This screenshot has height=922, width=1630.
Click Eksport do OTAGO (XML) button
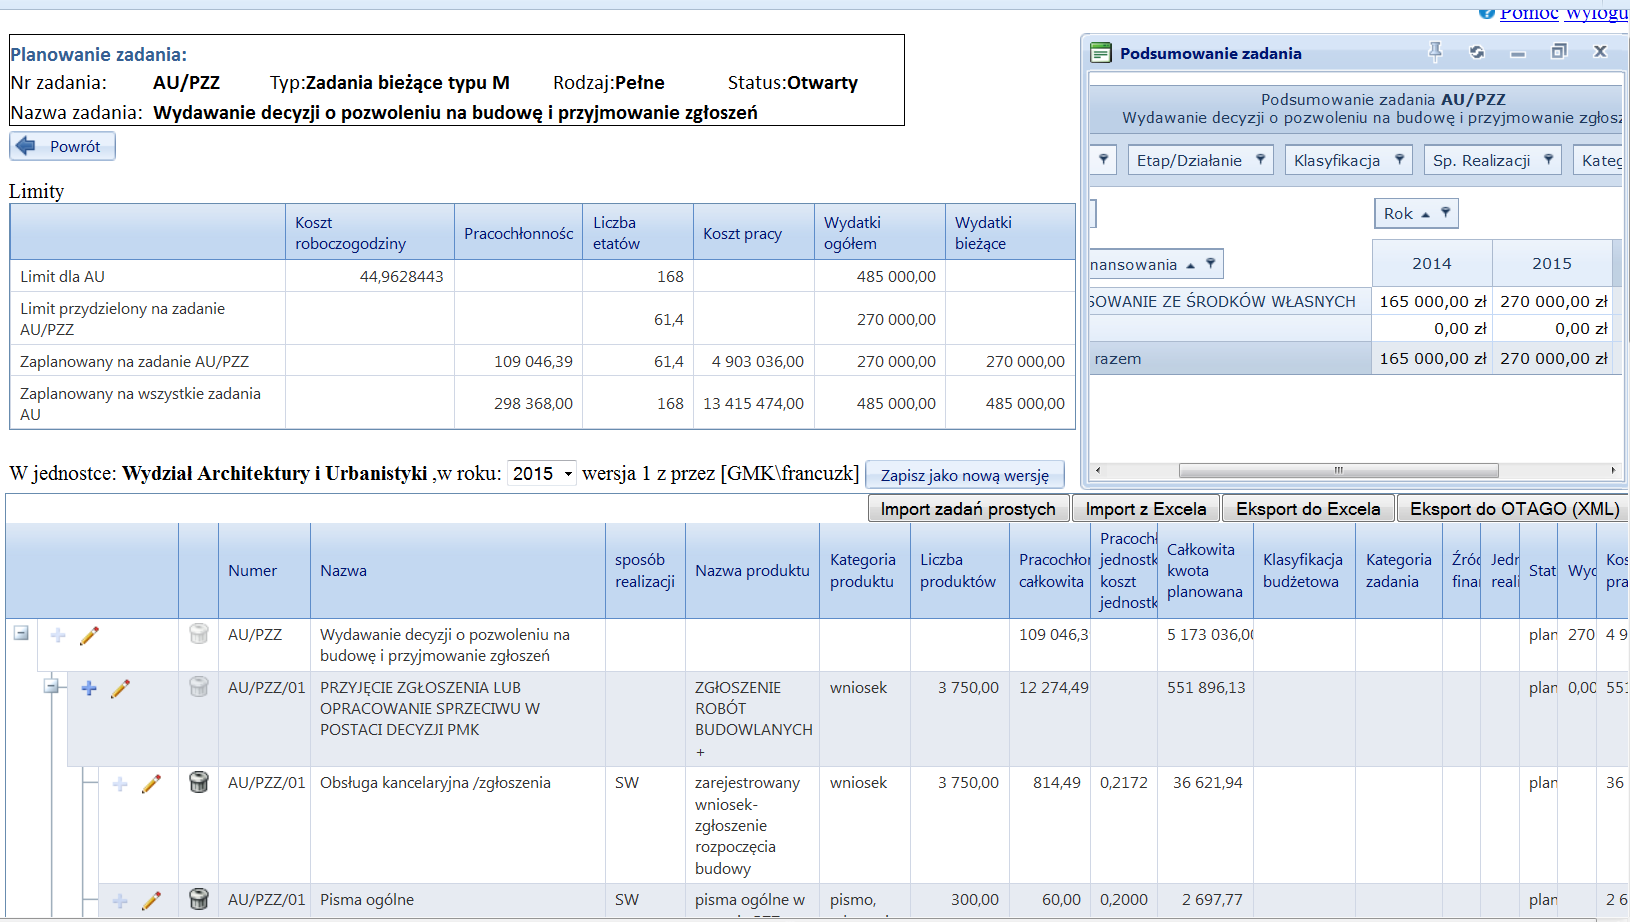pyautogui.click(x=1514, y=509)
